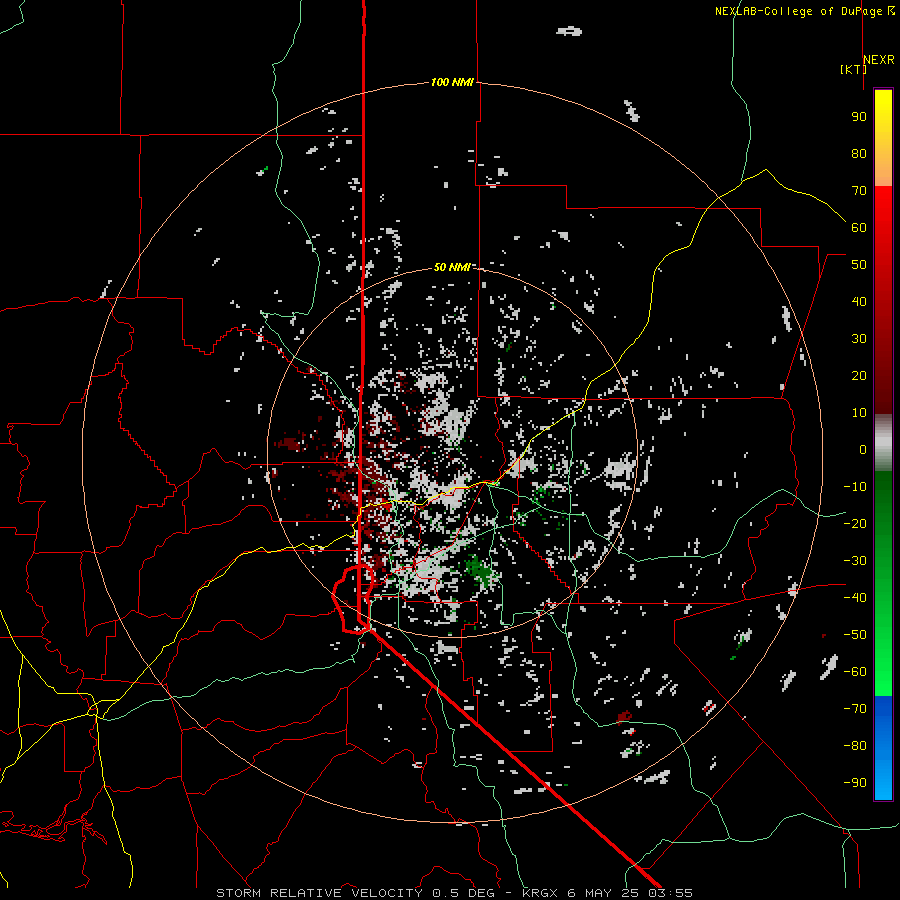The image size is (900, 900).
Task: Click the [KT] units label
Action: (853, 69)
